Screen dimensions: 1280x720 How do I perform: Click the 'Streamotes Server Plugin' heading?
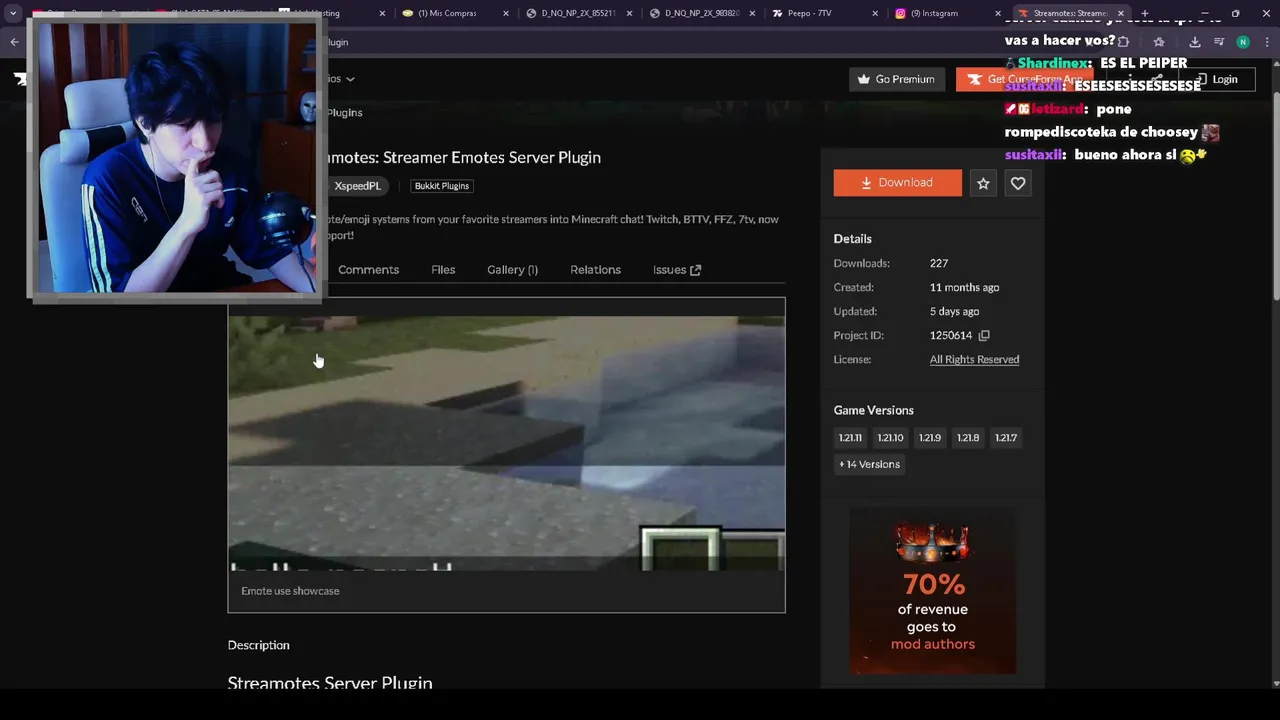pyautogui.click(x=330, y=683)
